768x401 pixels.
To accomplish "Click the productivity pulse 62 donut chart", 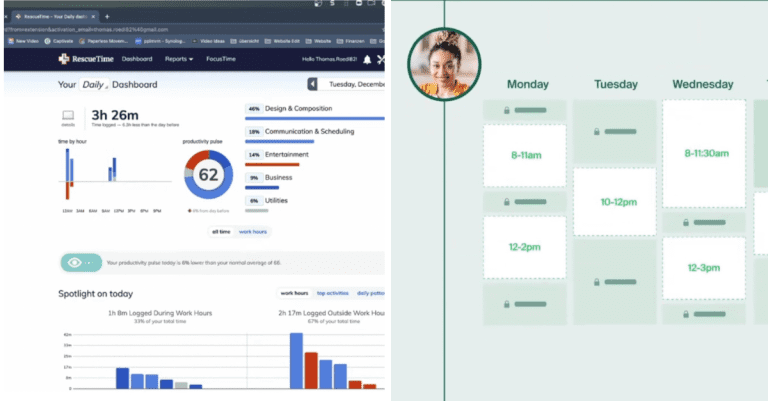I will tap(208, 174).
